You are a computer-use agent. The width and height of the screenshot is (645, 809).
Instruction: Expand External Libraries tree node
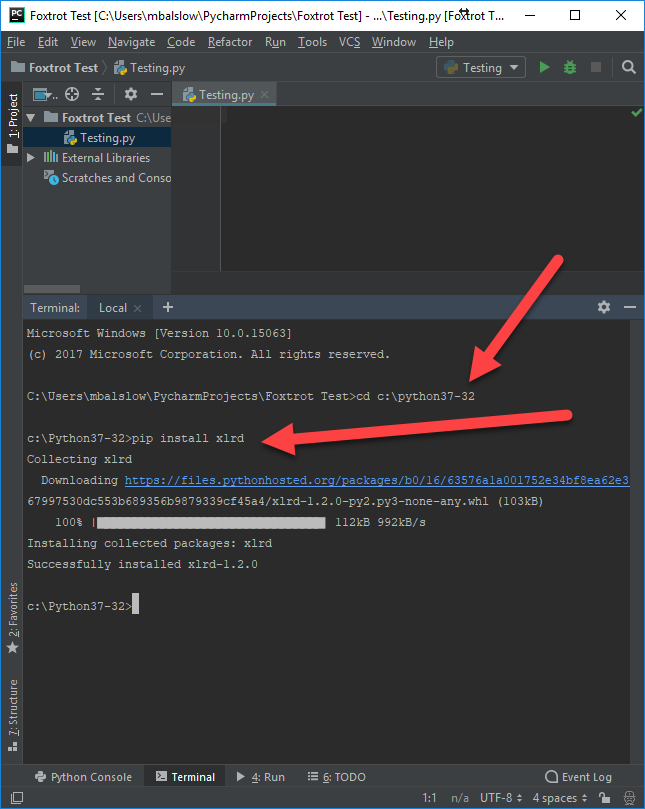click(30, 157)
